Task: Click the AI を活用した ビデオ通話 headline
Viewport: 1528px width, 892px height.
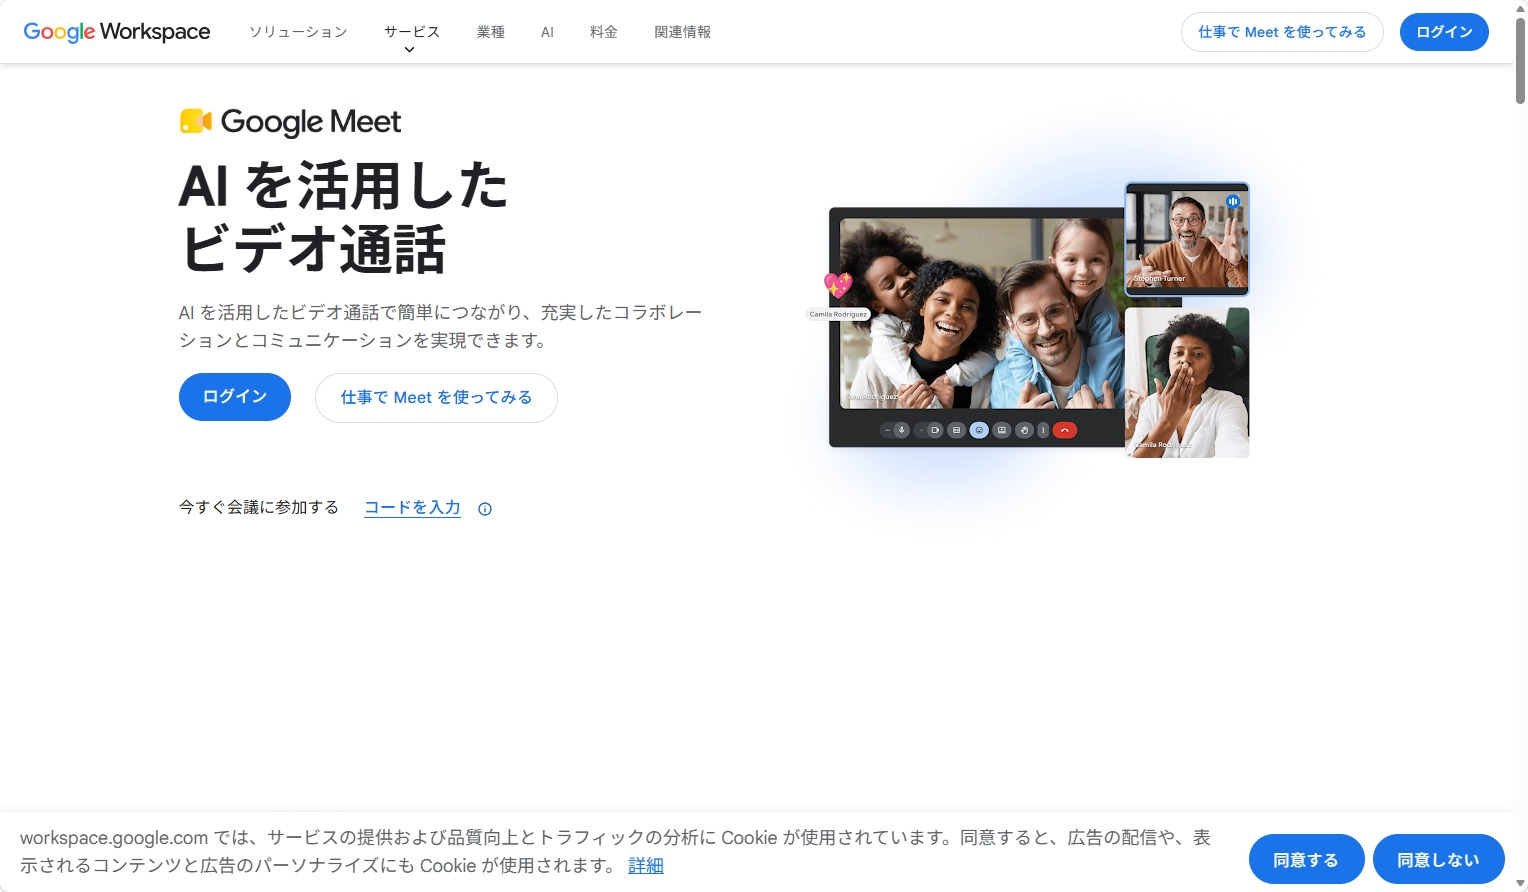Action: point(344,217)
